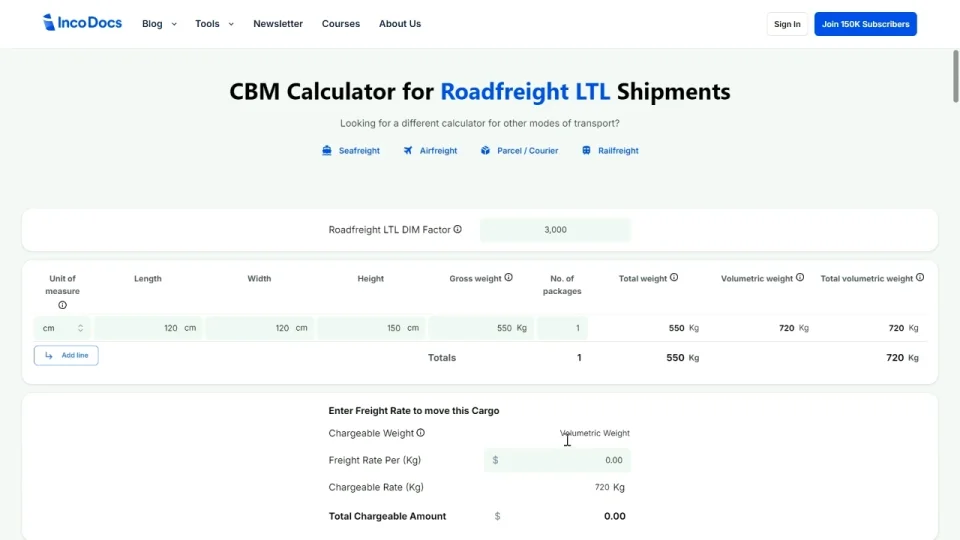Click info icon next to Chargeable Weight
960x540 pixels.
(x=421, y=433)
